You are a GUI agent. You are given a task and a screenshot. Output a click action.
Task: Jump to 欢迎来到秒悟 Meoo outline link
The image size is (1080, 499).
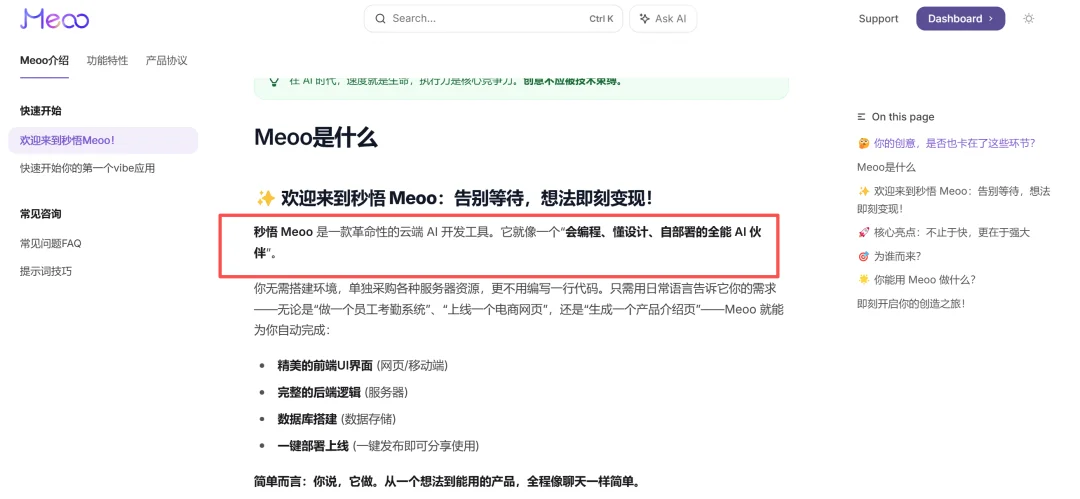pyautogui.click(x=954, y=199)
